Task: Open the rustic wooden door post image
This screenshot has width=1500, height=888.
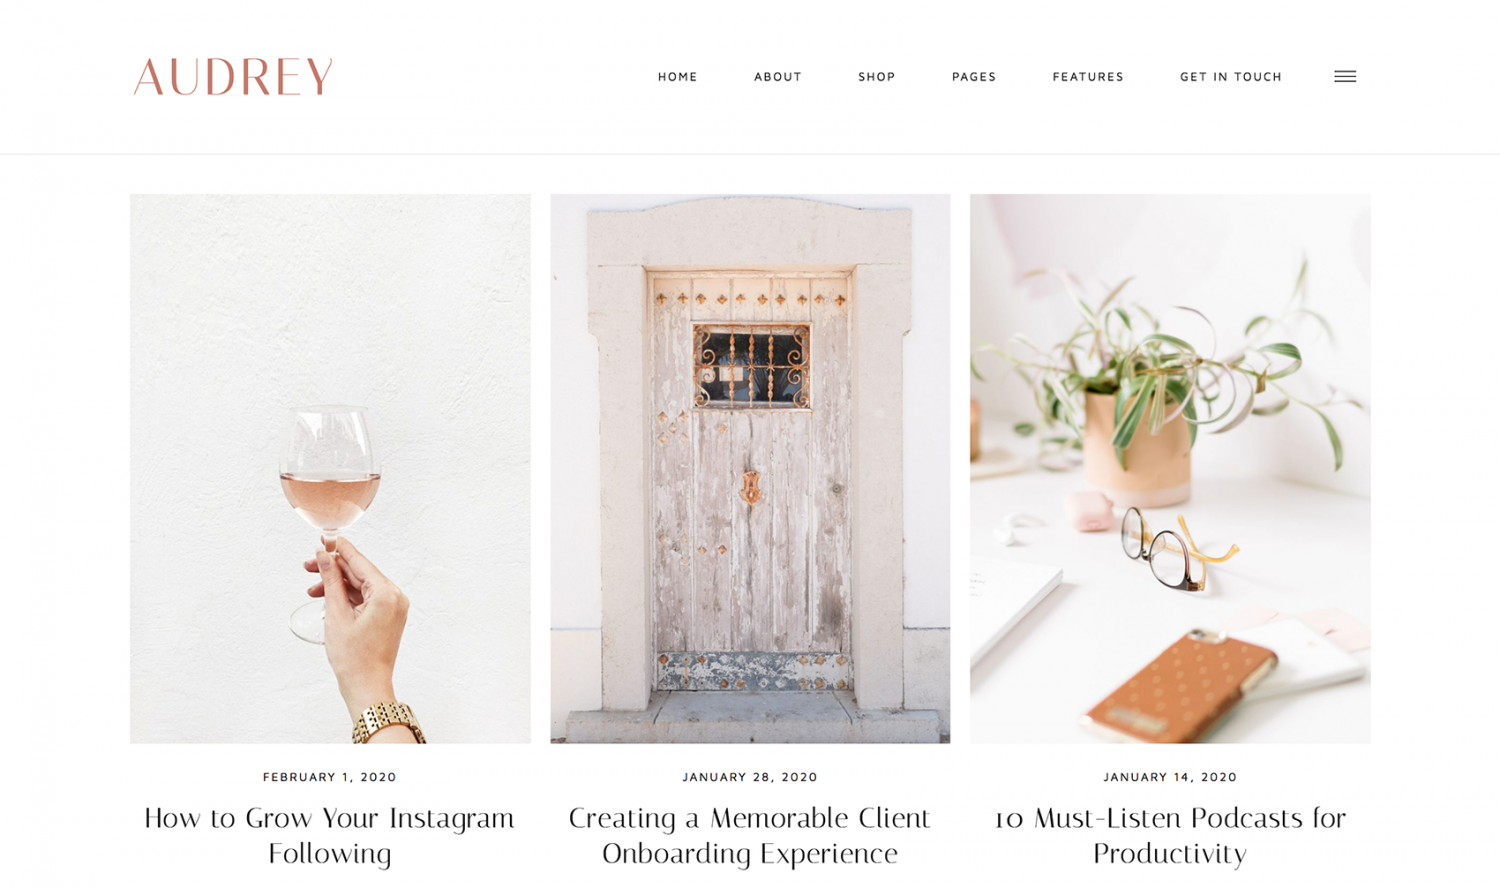Action: pos(750,468)
